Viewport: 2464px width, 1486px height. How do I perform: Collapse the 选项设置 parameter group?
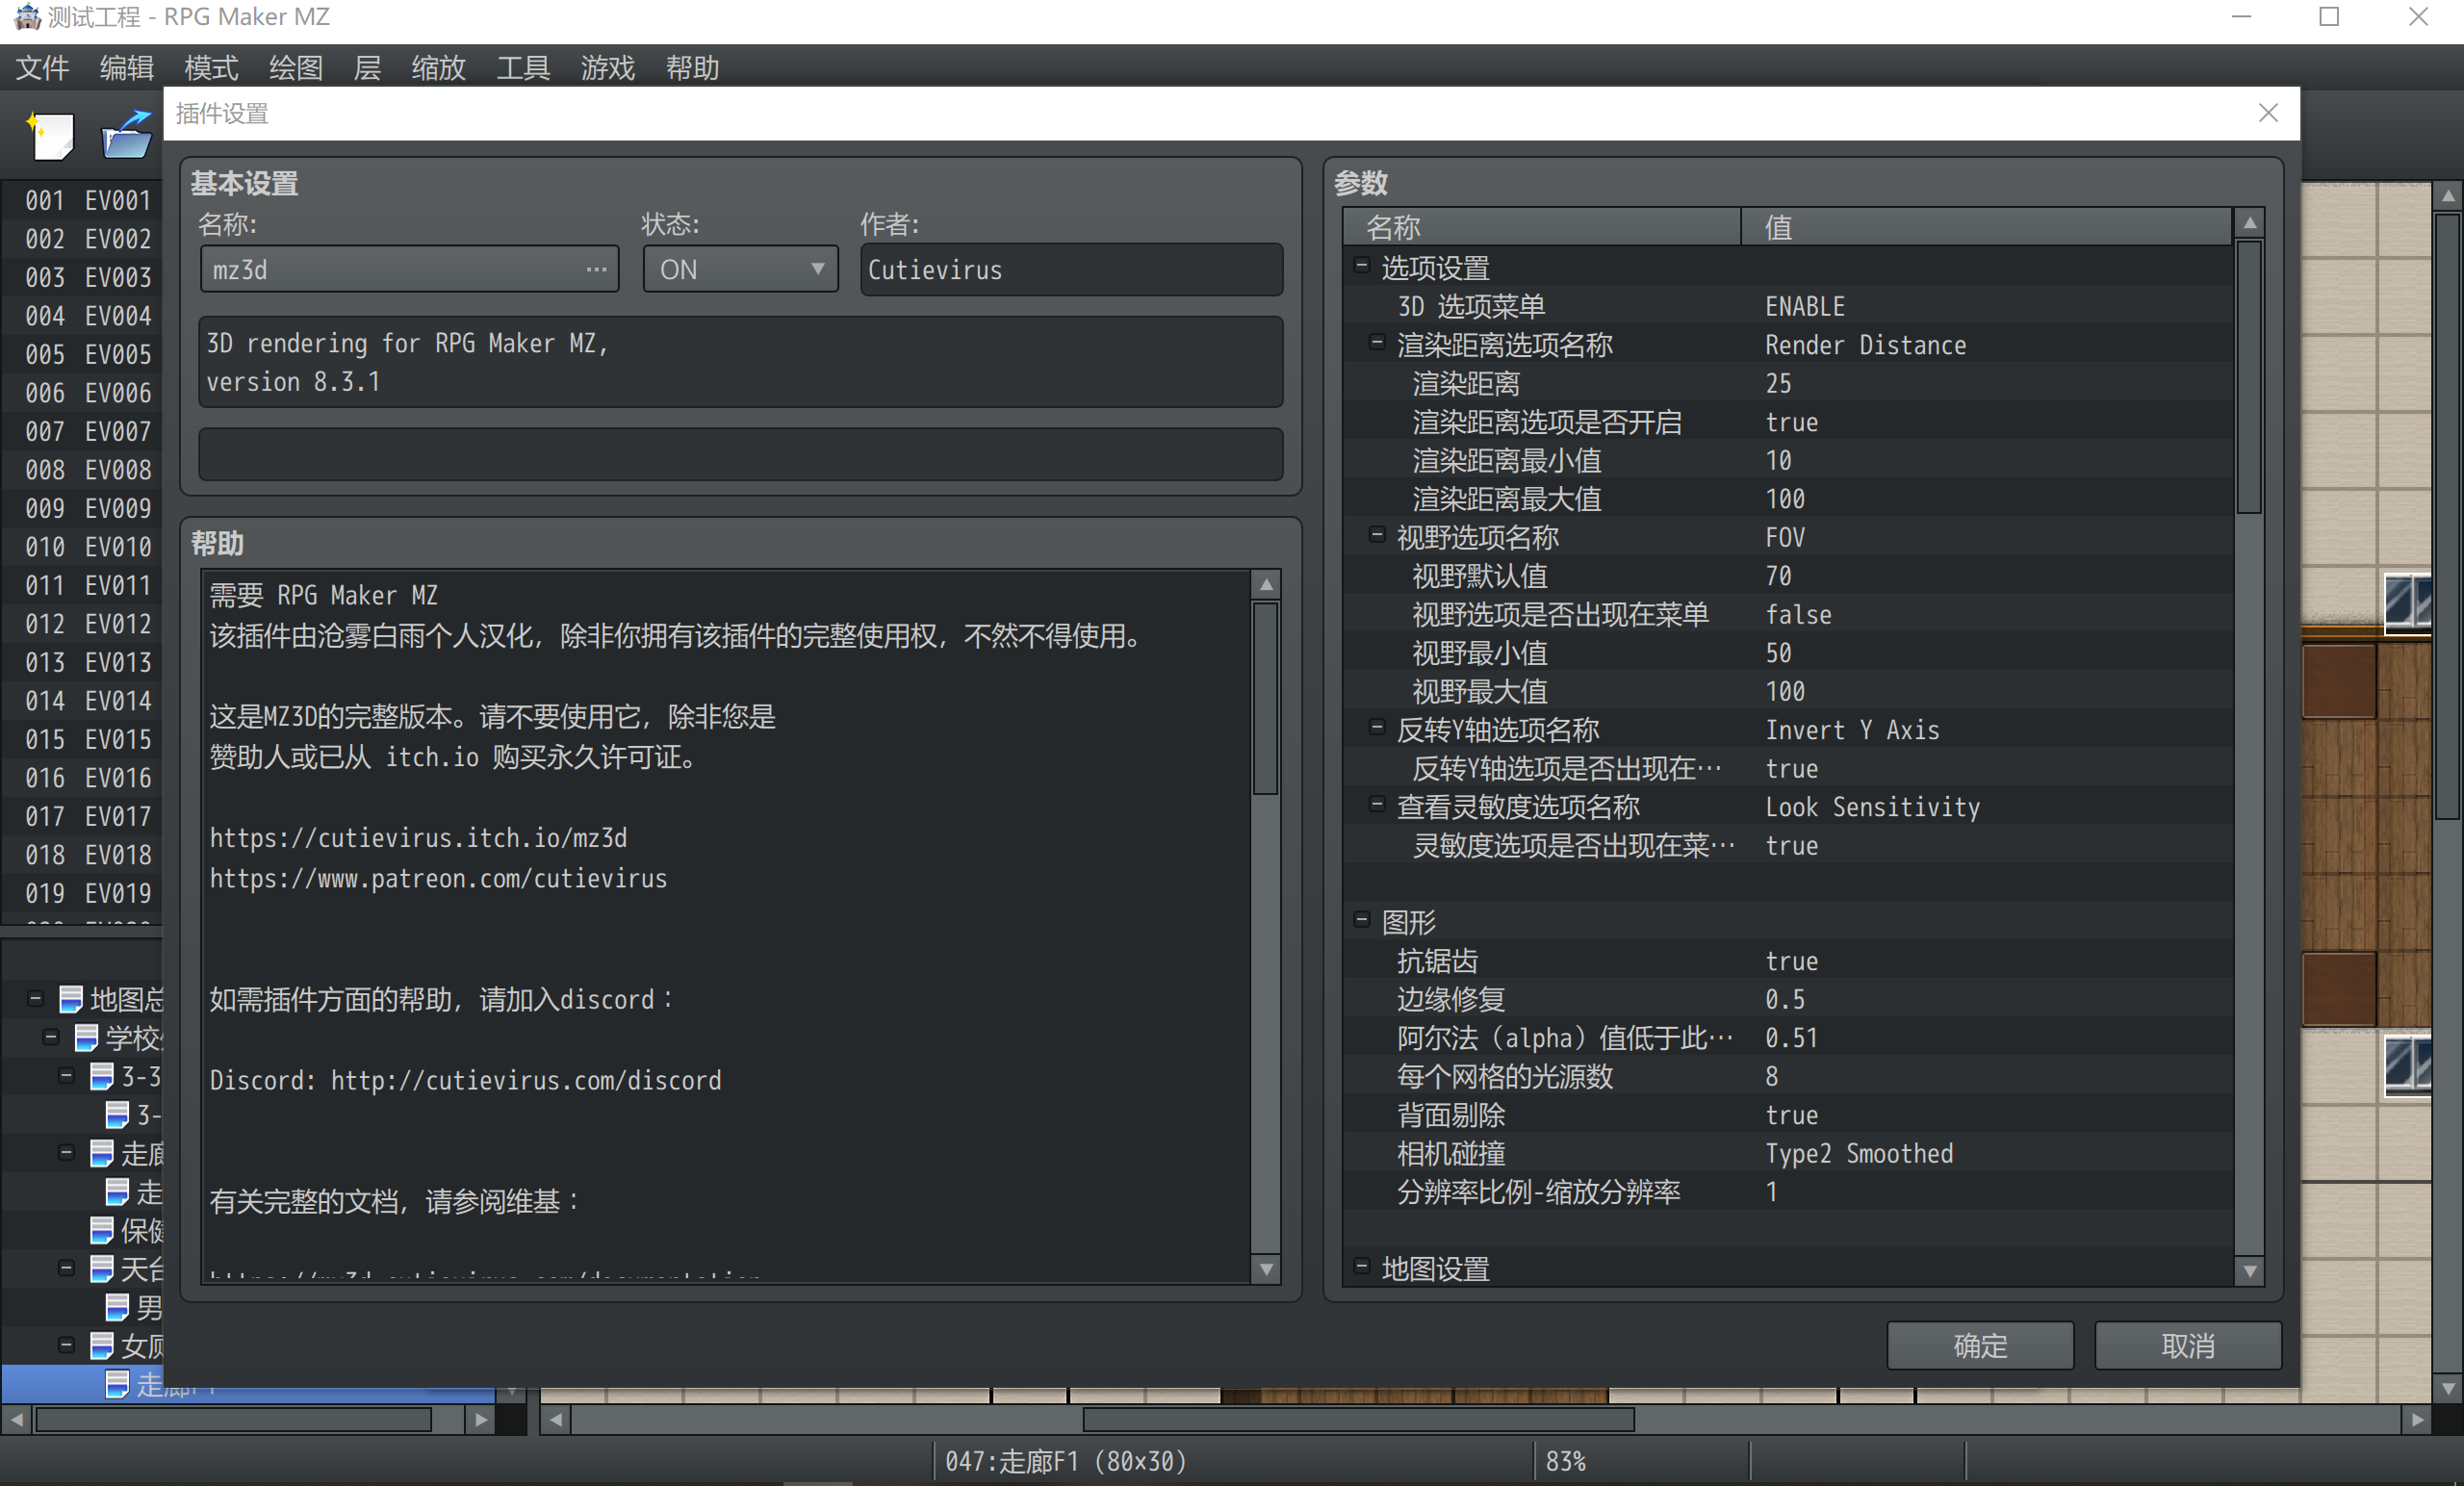1361,266
